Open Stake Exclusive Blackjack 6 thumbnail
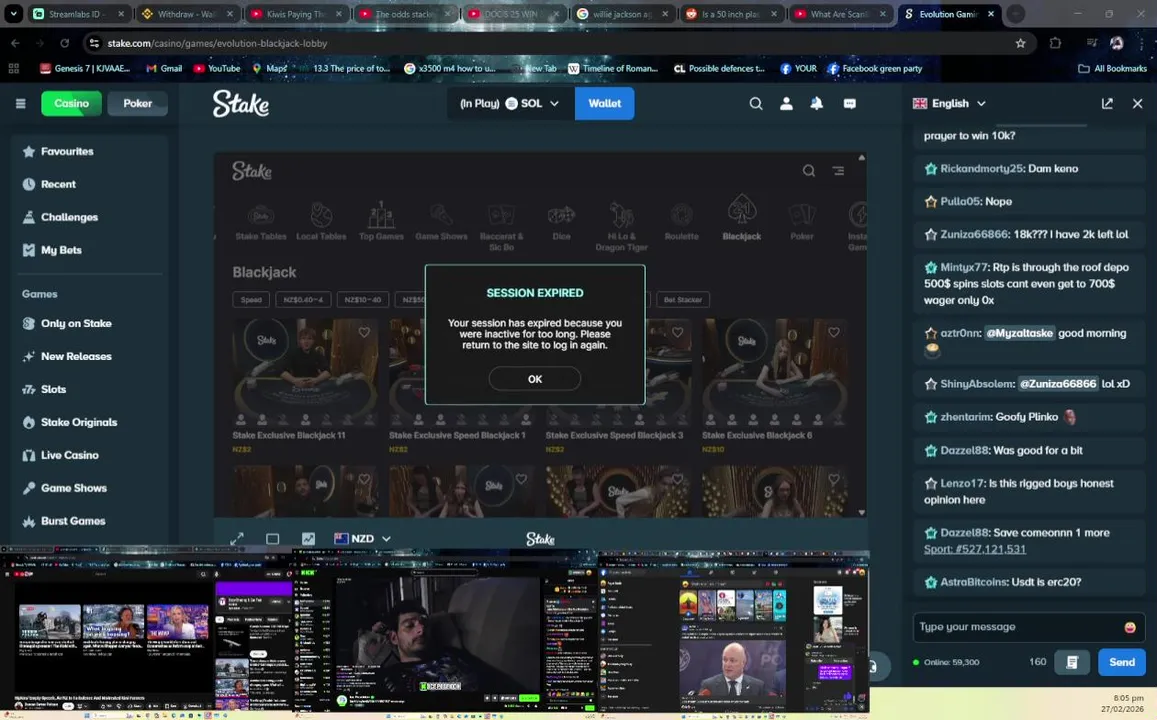This screenshot has width=1157, height=720. [x=774, y=373]
